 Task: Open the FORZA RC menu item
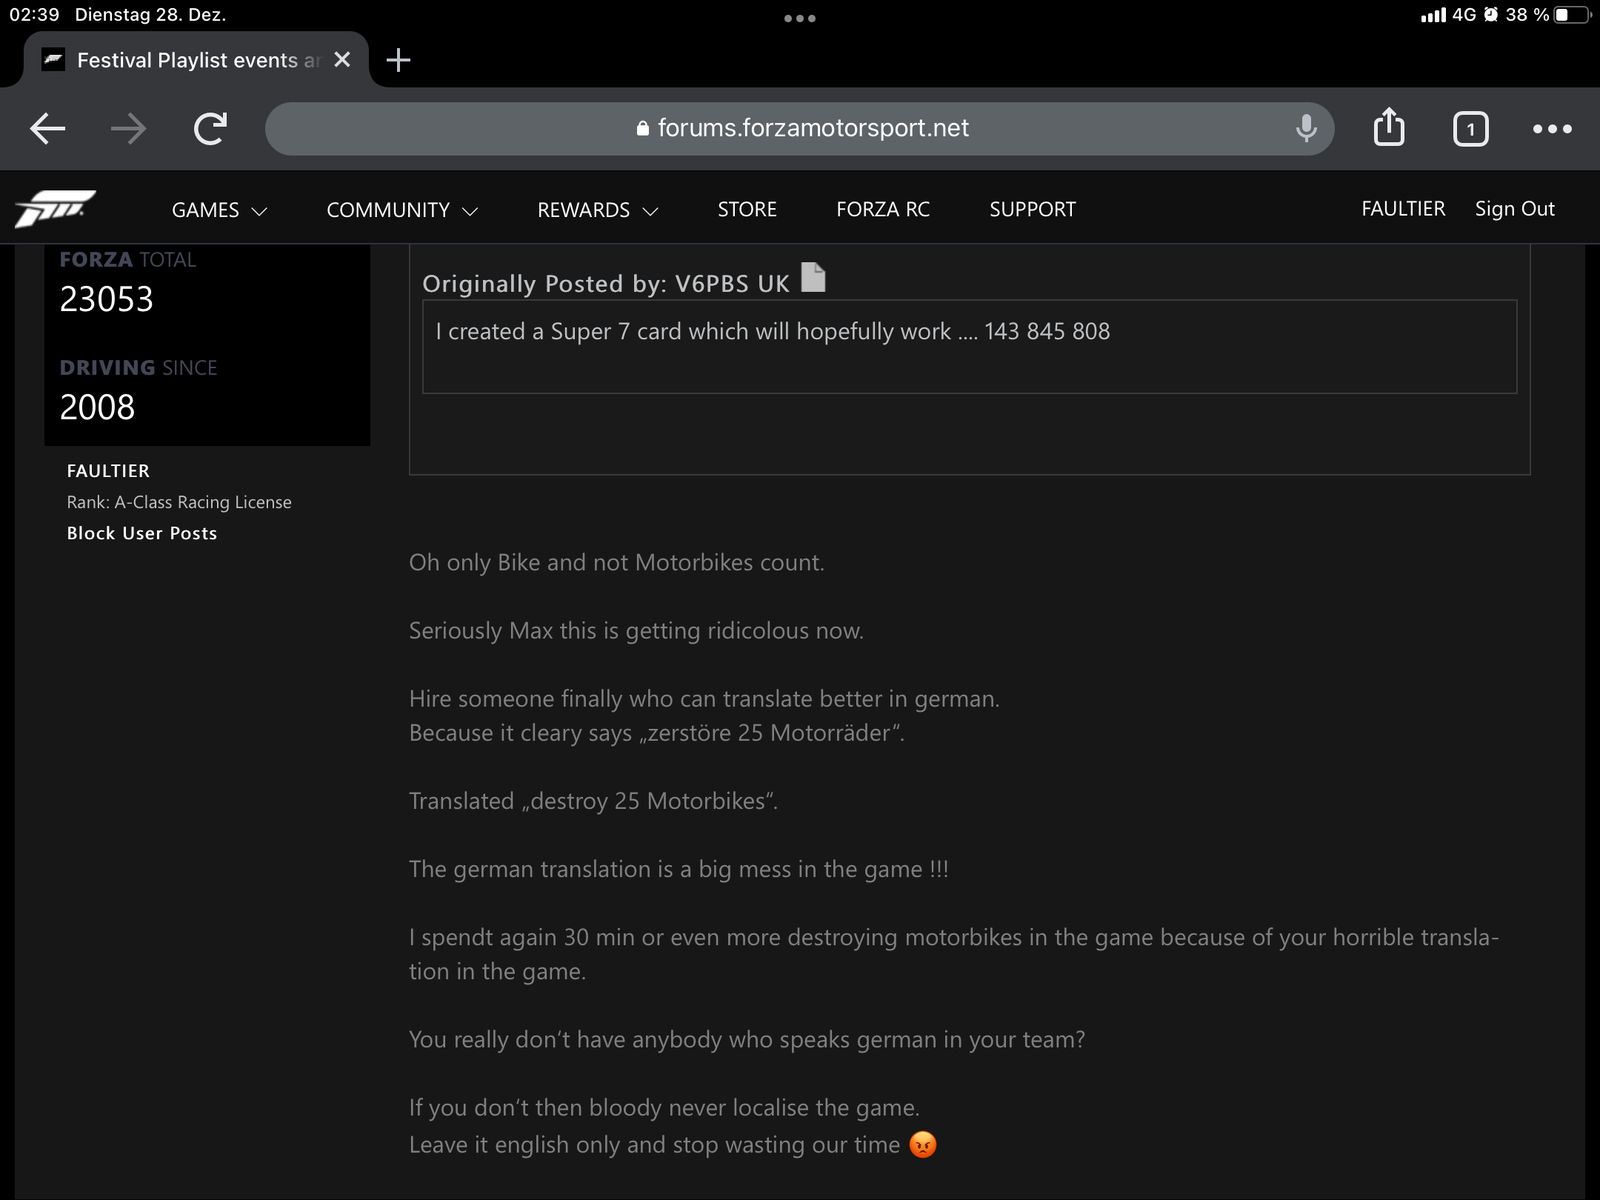tap(883, 209)
